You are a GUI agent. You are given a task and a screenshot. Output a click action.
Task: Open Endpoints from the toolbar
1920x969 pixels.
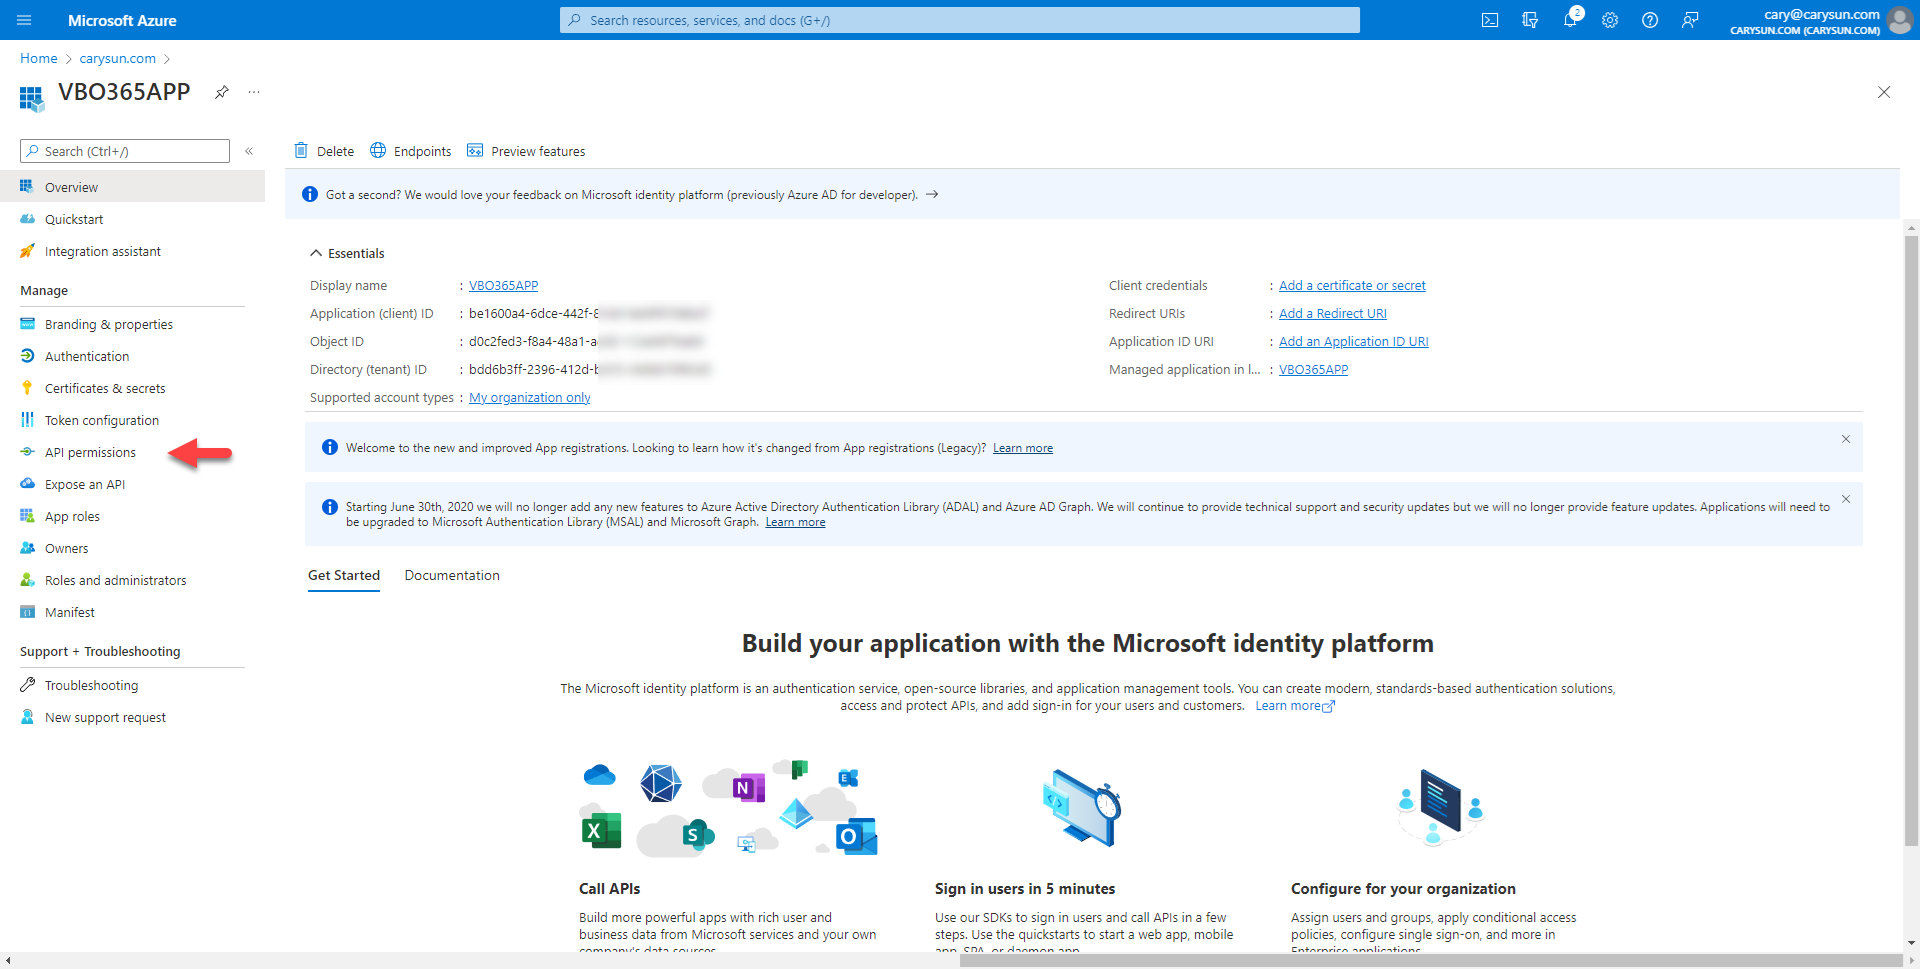pyautogui.click(x=411, y=151)
